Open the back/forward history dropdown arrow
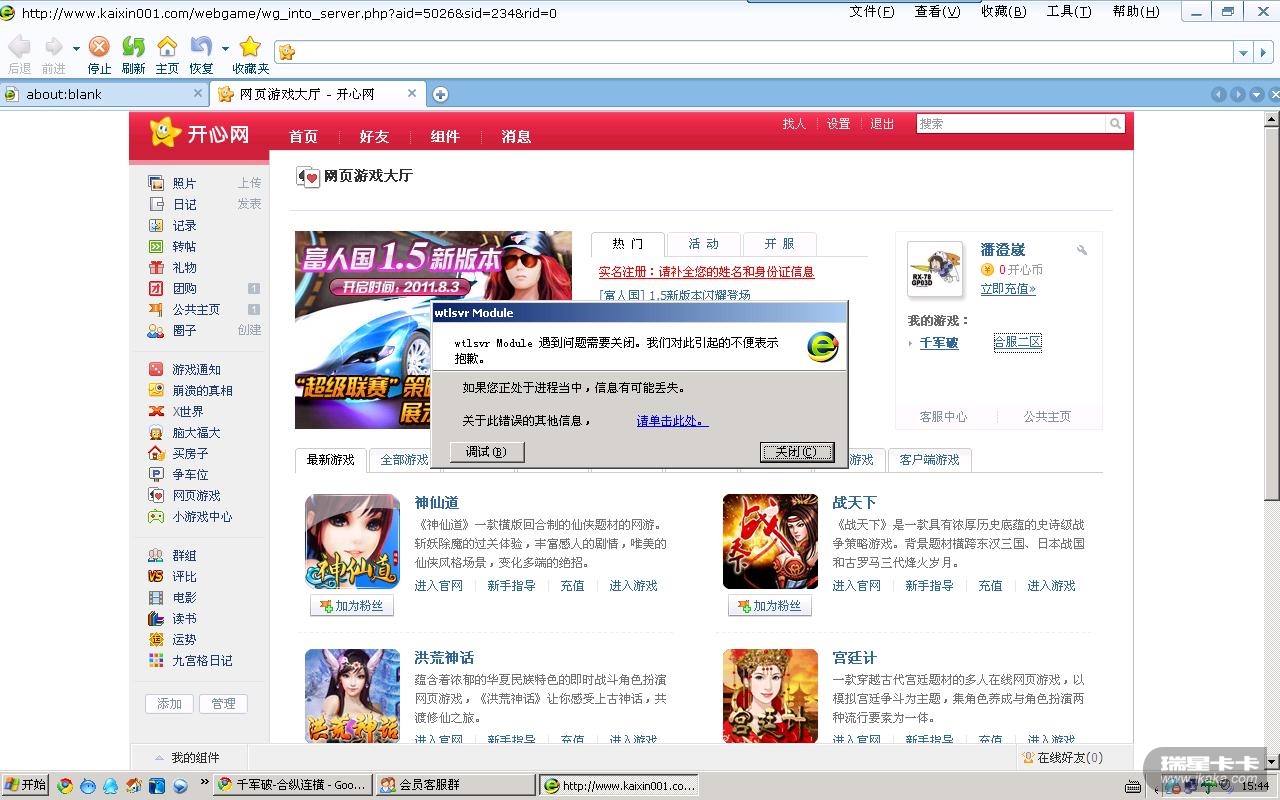The image size is (1280, 800). tap(76, 48)
